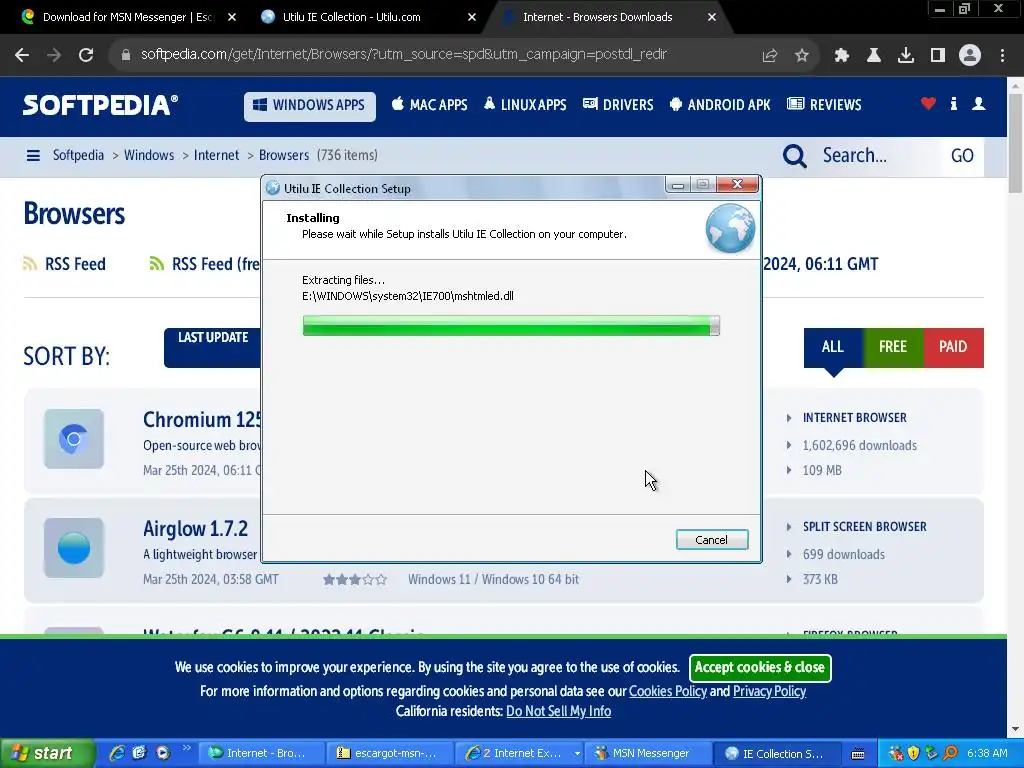Open the Windows breadcrumb link
Viewport: 1024px width, 768px height.
pyautogui.click(x=149, y=155)
